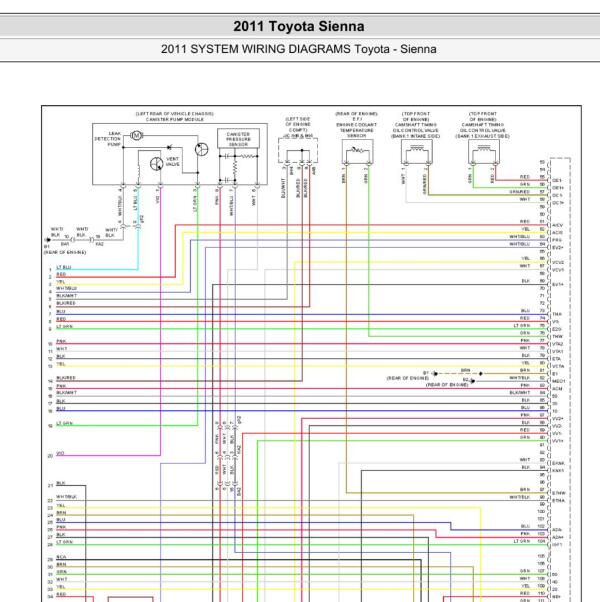Click the 'VTA1' terminal at pin 78
This screenshot has width=600, height=602.
pyautogui.click(x=557, y=352)
